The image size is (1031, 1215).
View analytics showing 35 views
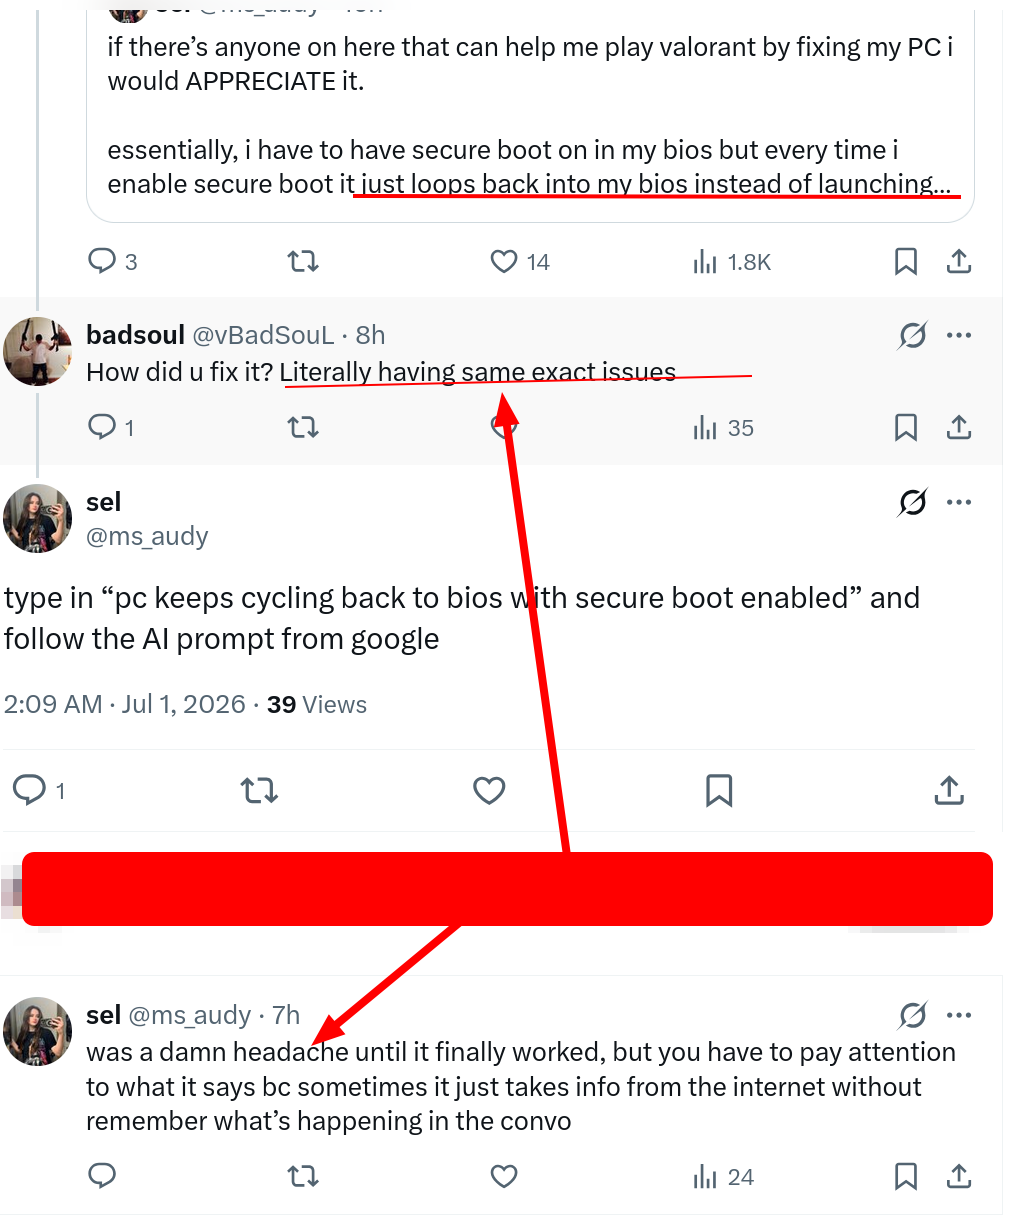coord(723,428)
